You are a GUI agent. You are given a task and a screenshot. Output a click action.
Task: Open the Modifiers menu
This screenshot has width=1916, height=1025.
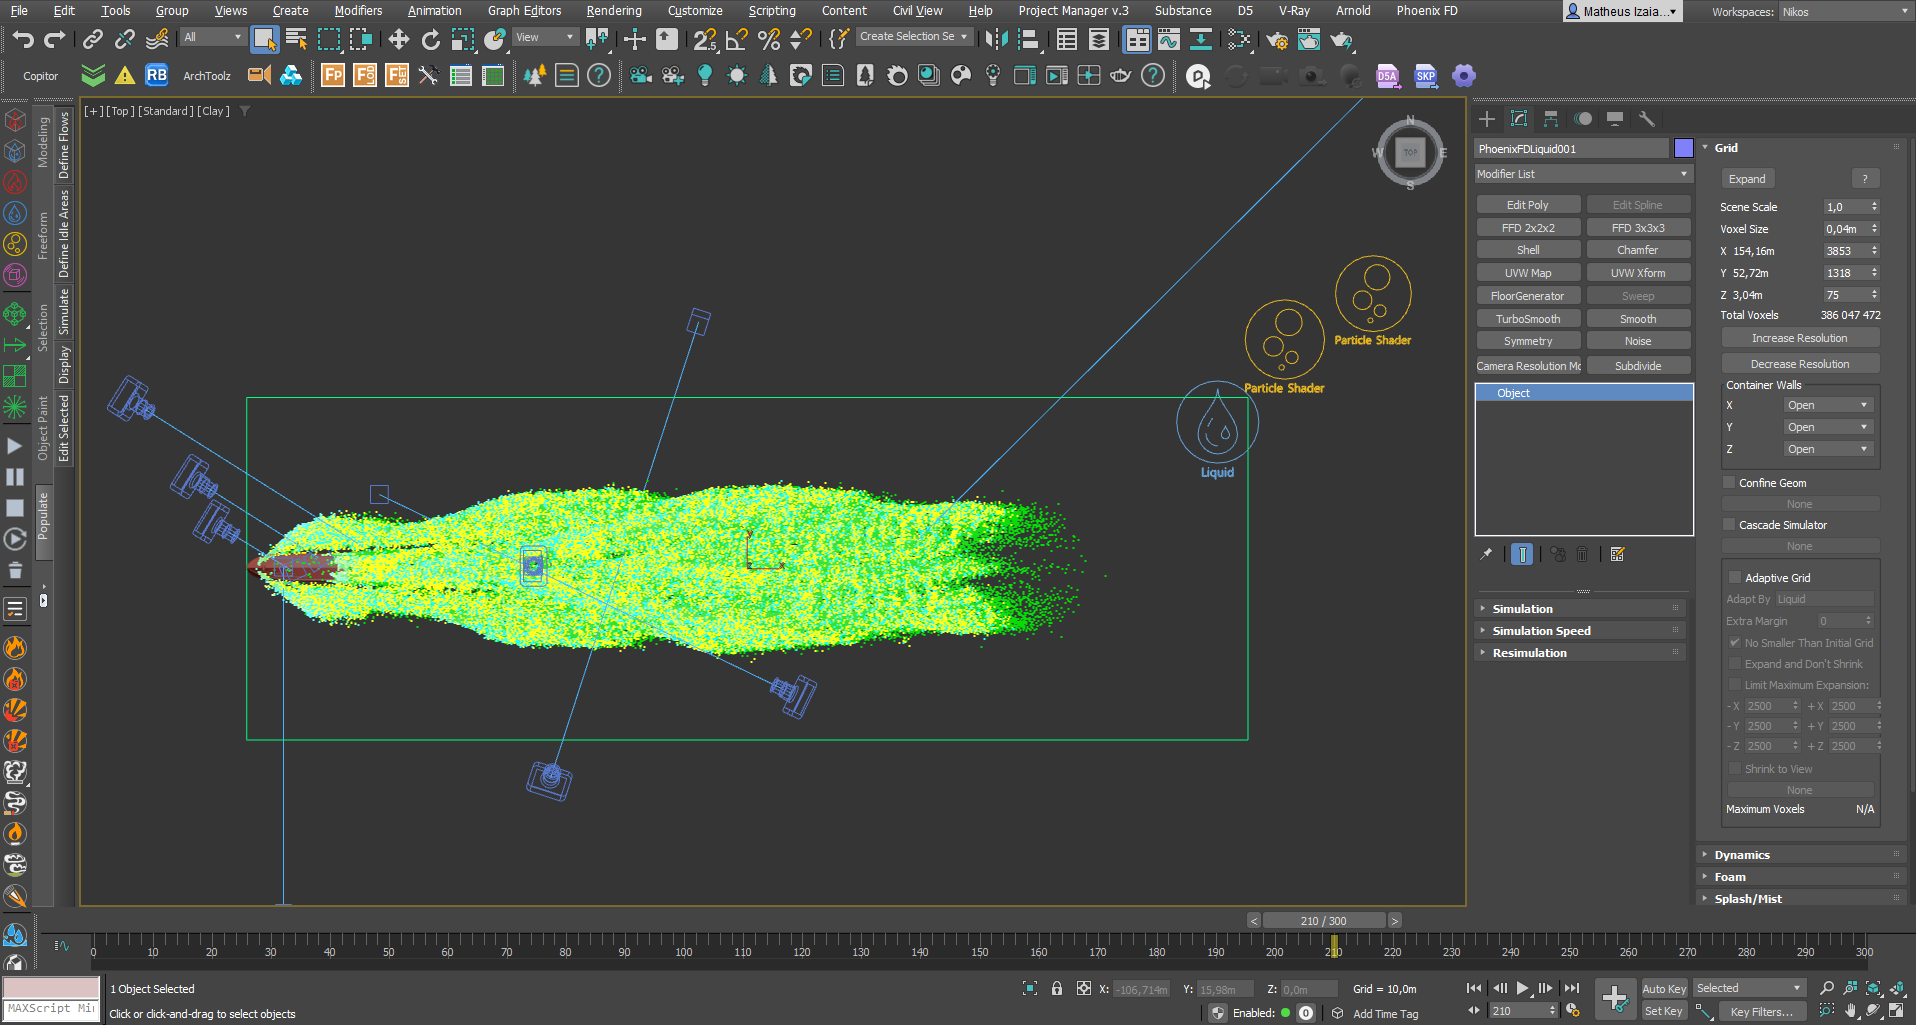[358, 11]
